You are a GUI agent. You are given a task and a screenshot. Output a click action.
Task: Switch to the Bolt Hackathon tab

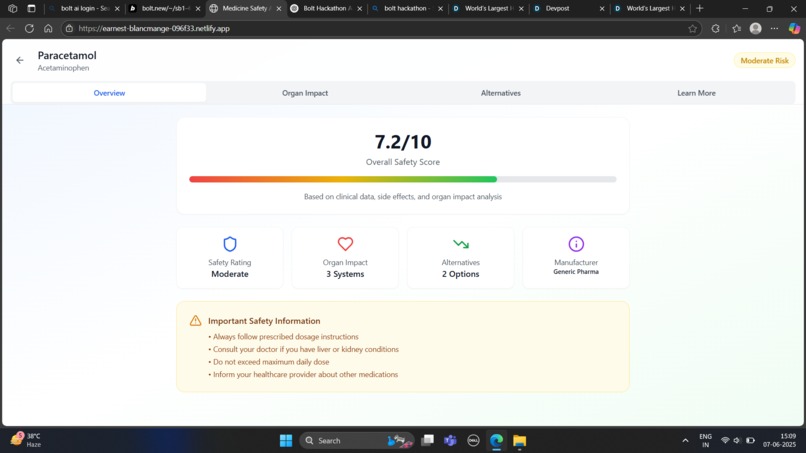325,8
